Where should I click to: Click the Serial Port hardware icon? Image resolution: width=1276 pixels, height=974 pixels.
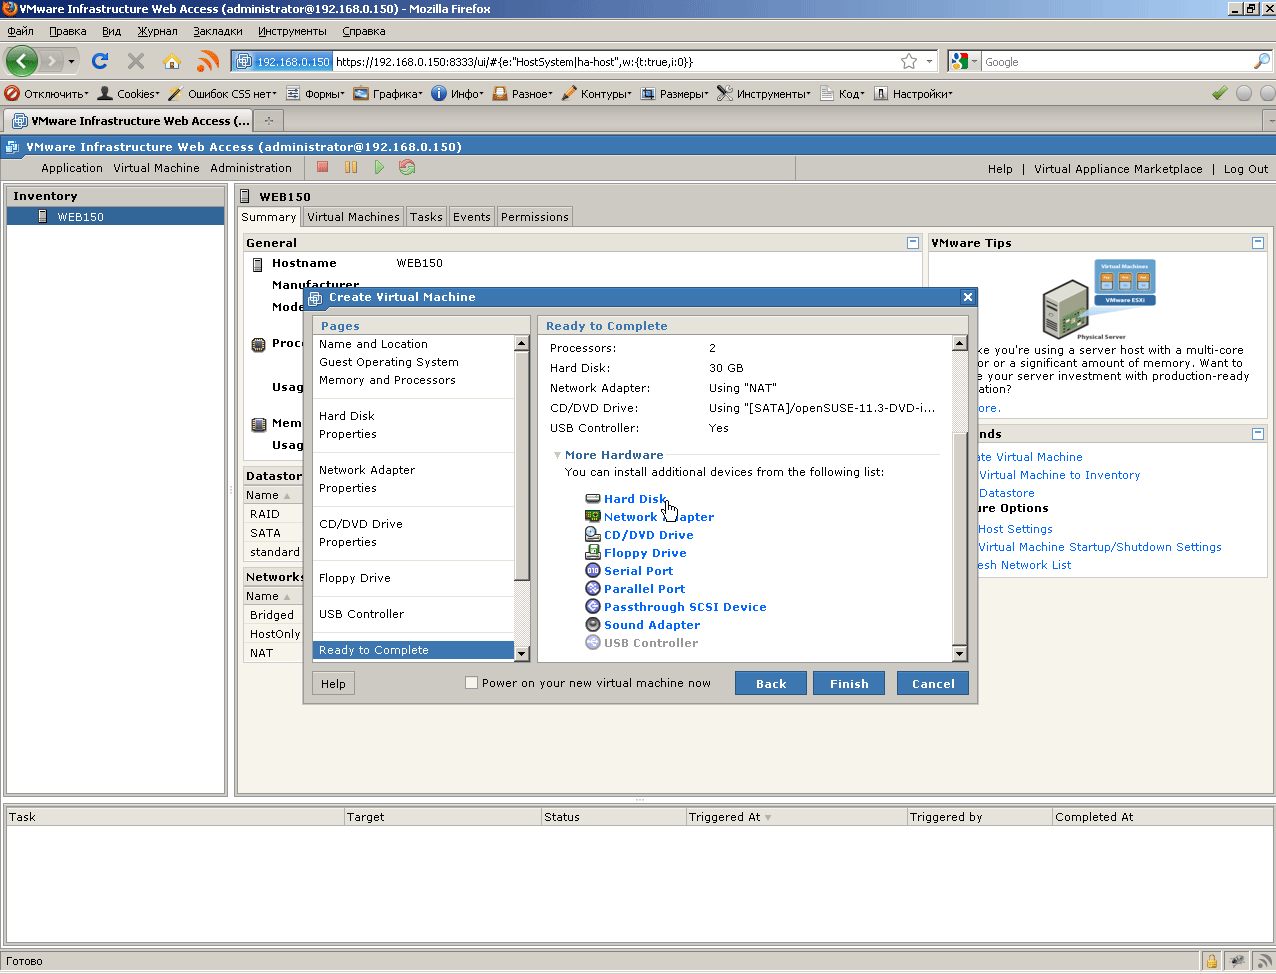[593, 571]
